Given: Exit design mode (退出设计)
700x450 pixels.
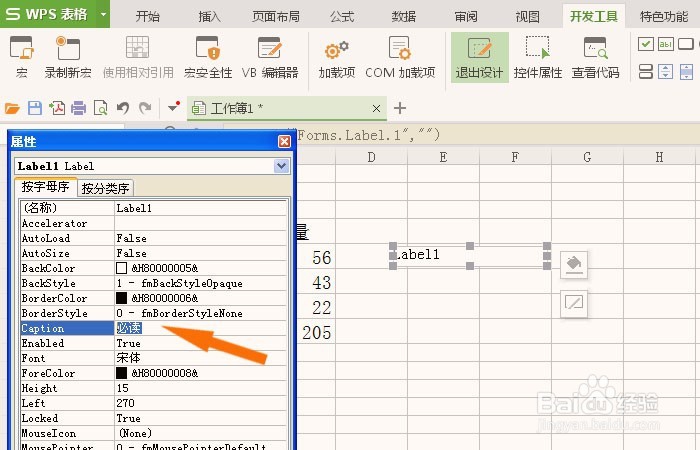Looking at the screenshot, I should point(479,57).
